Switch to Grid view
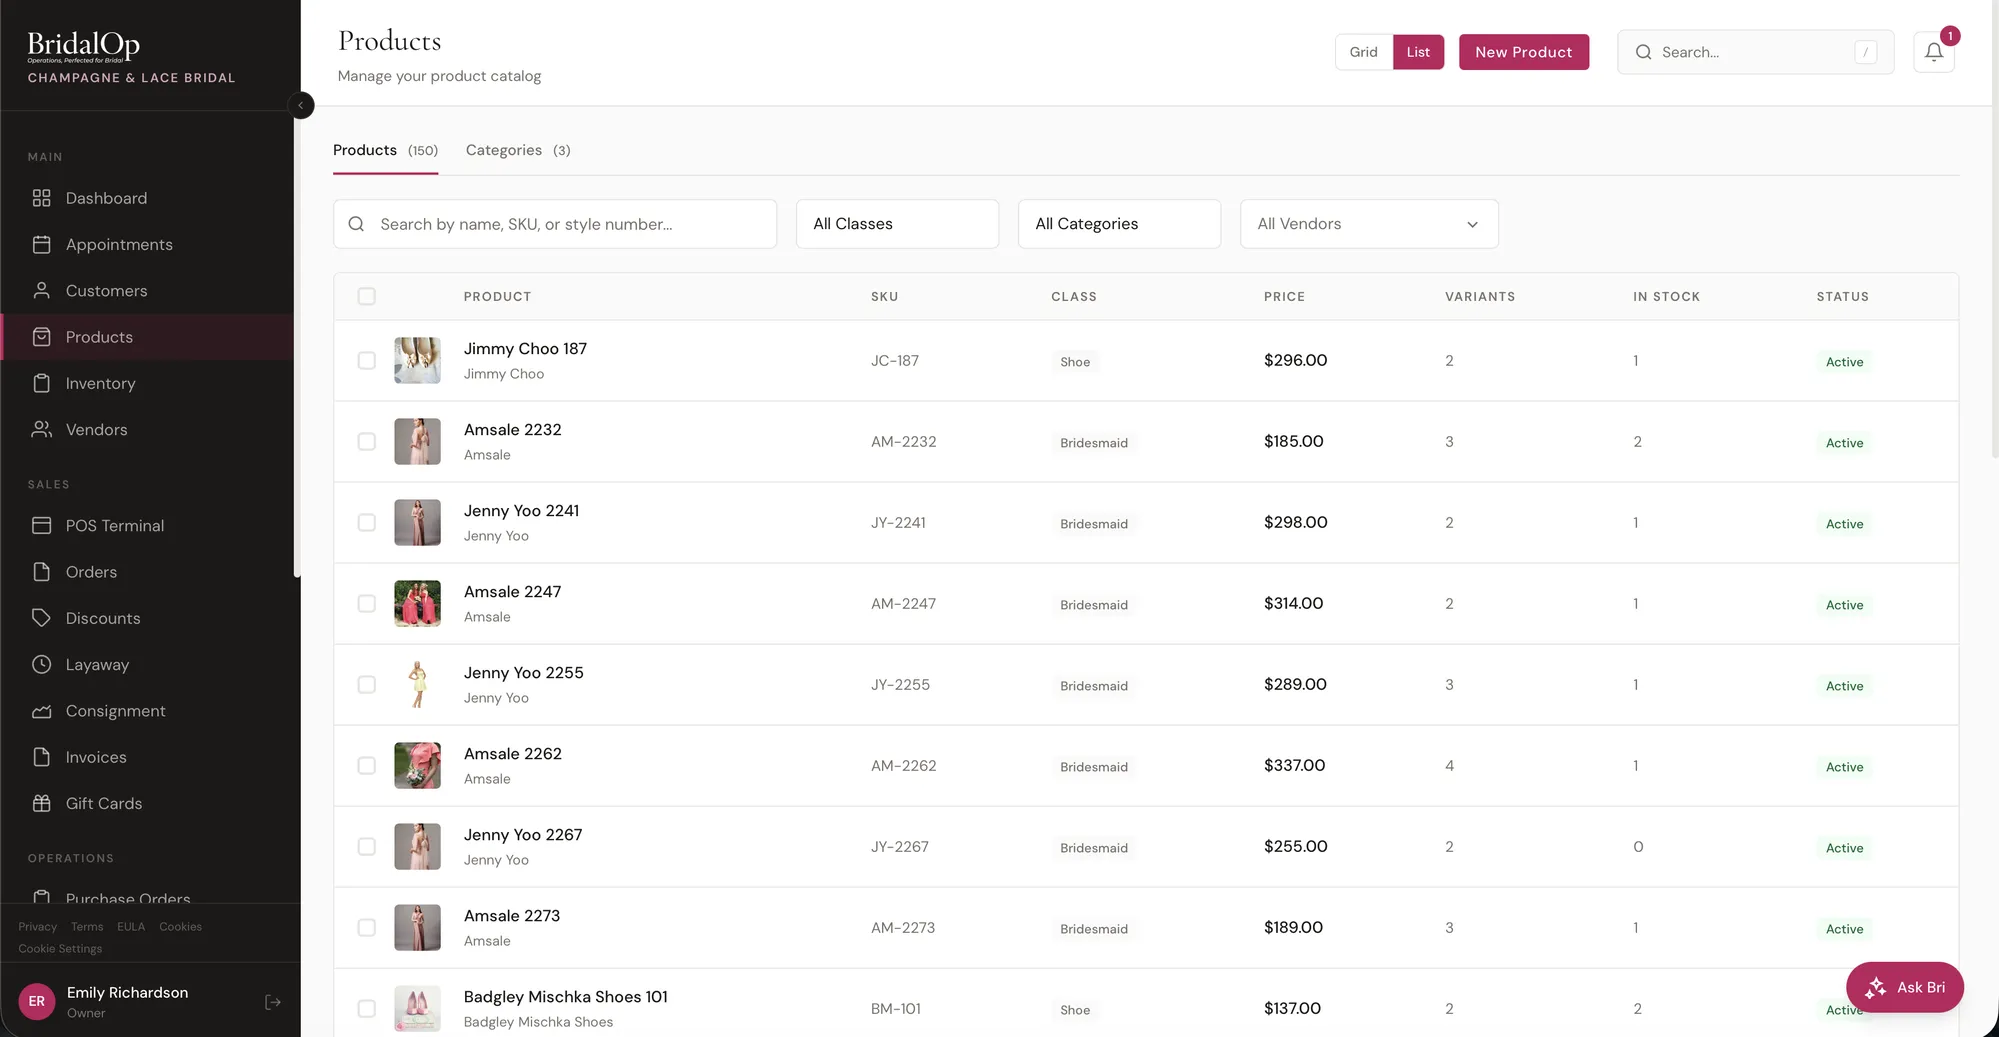The image size is (1999, 1037). click(x=1363, y=52)
